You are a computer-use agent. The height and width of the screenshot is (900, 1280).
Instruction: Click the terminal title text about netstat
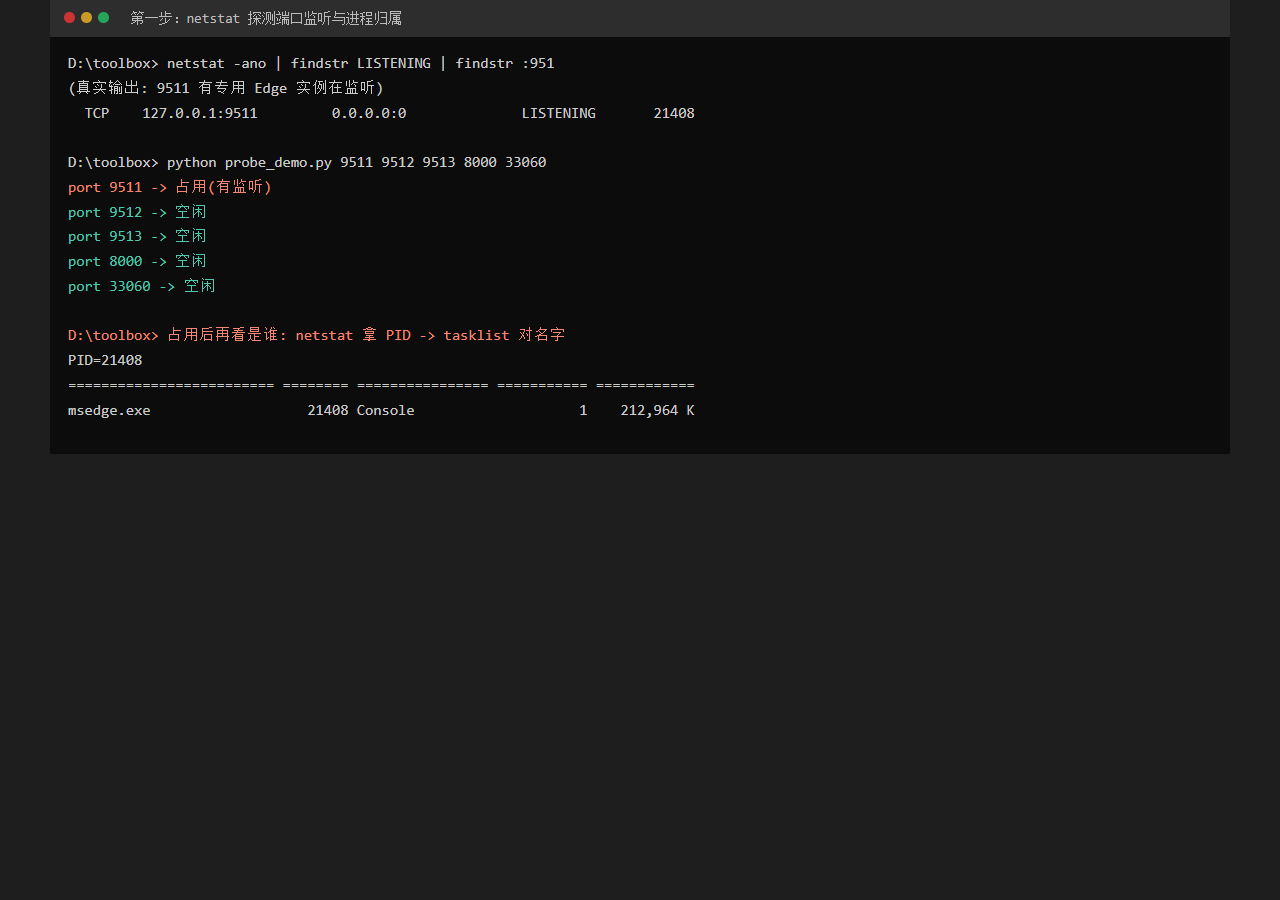click(266, 18)
